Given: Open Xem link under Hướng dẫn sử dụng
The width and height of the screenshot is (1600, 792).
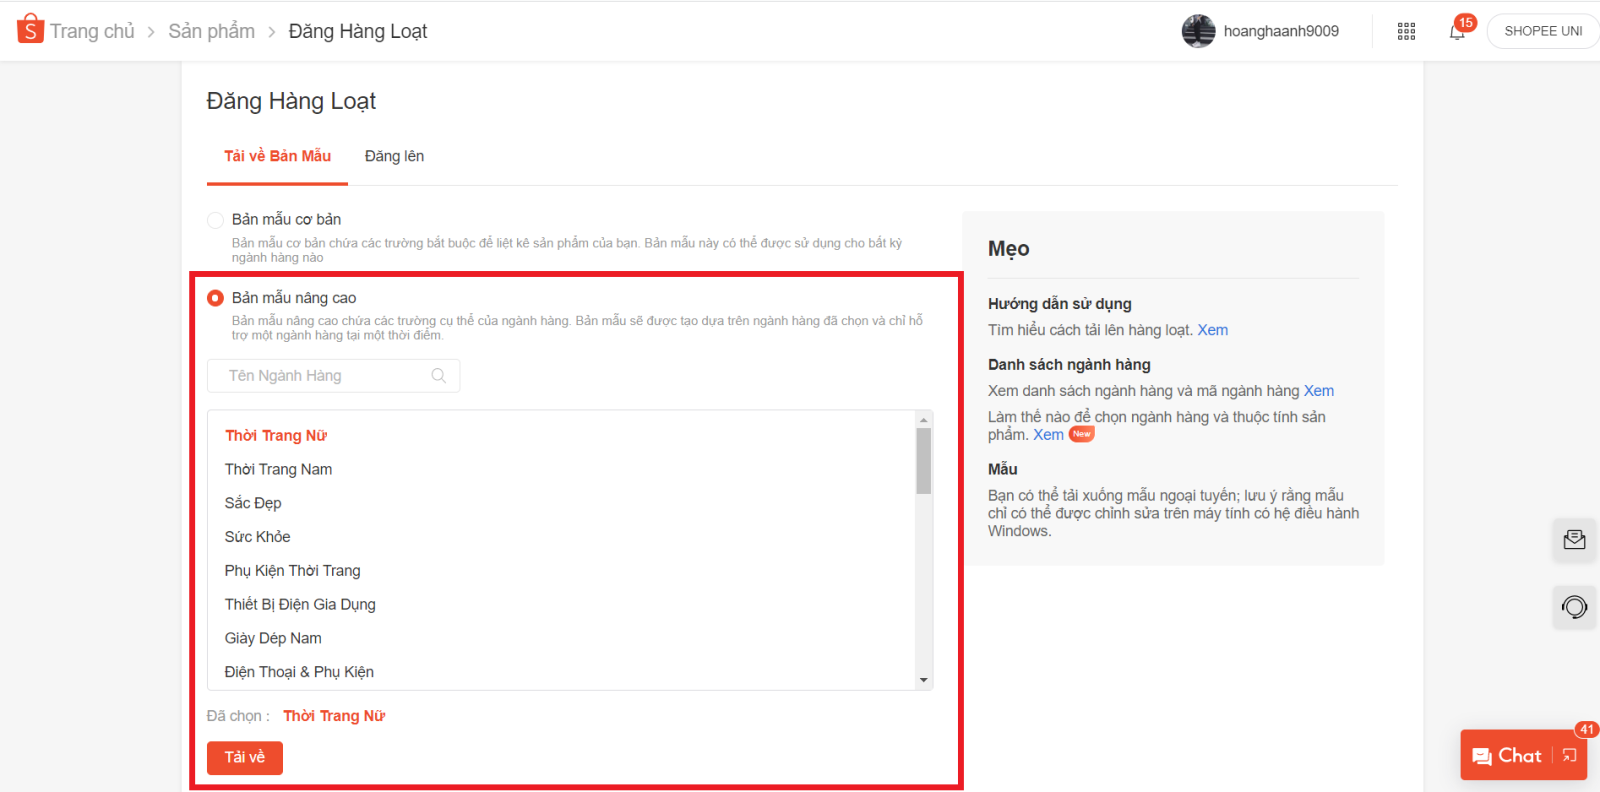Looking at the screenshot, I should pos(1212,330).
